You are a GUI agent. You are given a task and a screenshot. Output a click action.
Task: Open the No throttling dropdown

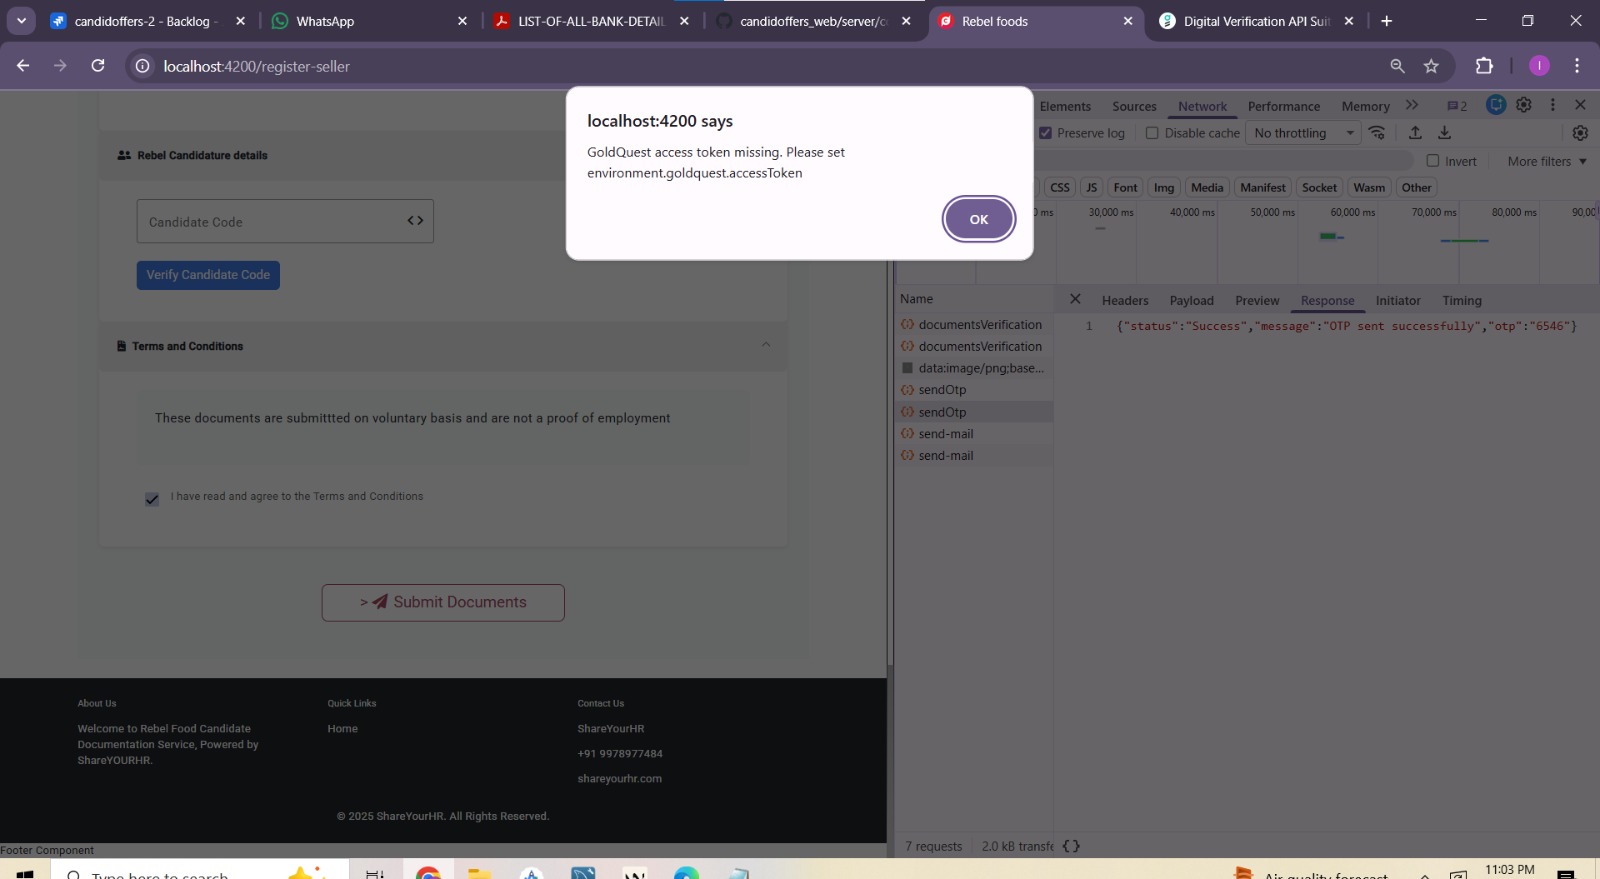tap(1303, 133)
